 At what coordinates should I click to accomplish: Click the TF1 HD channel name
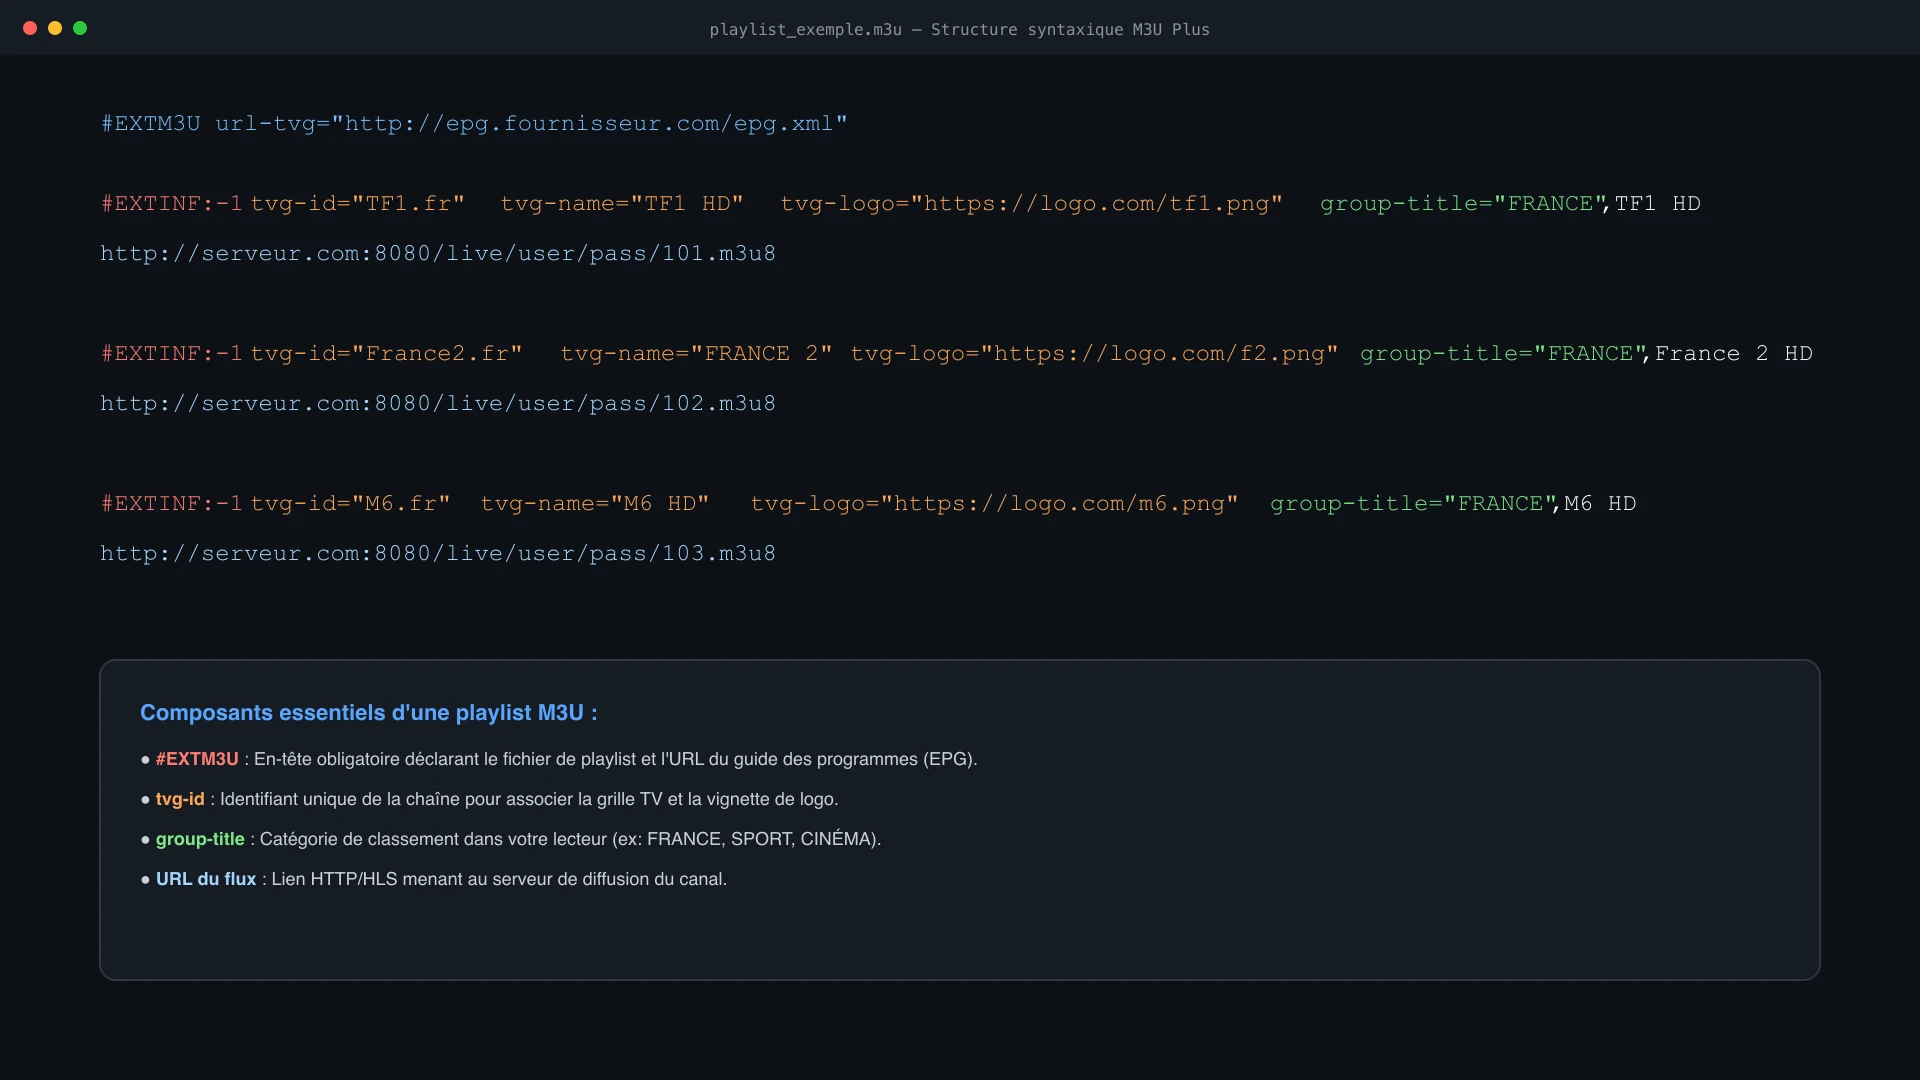pos(1658,204)
